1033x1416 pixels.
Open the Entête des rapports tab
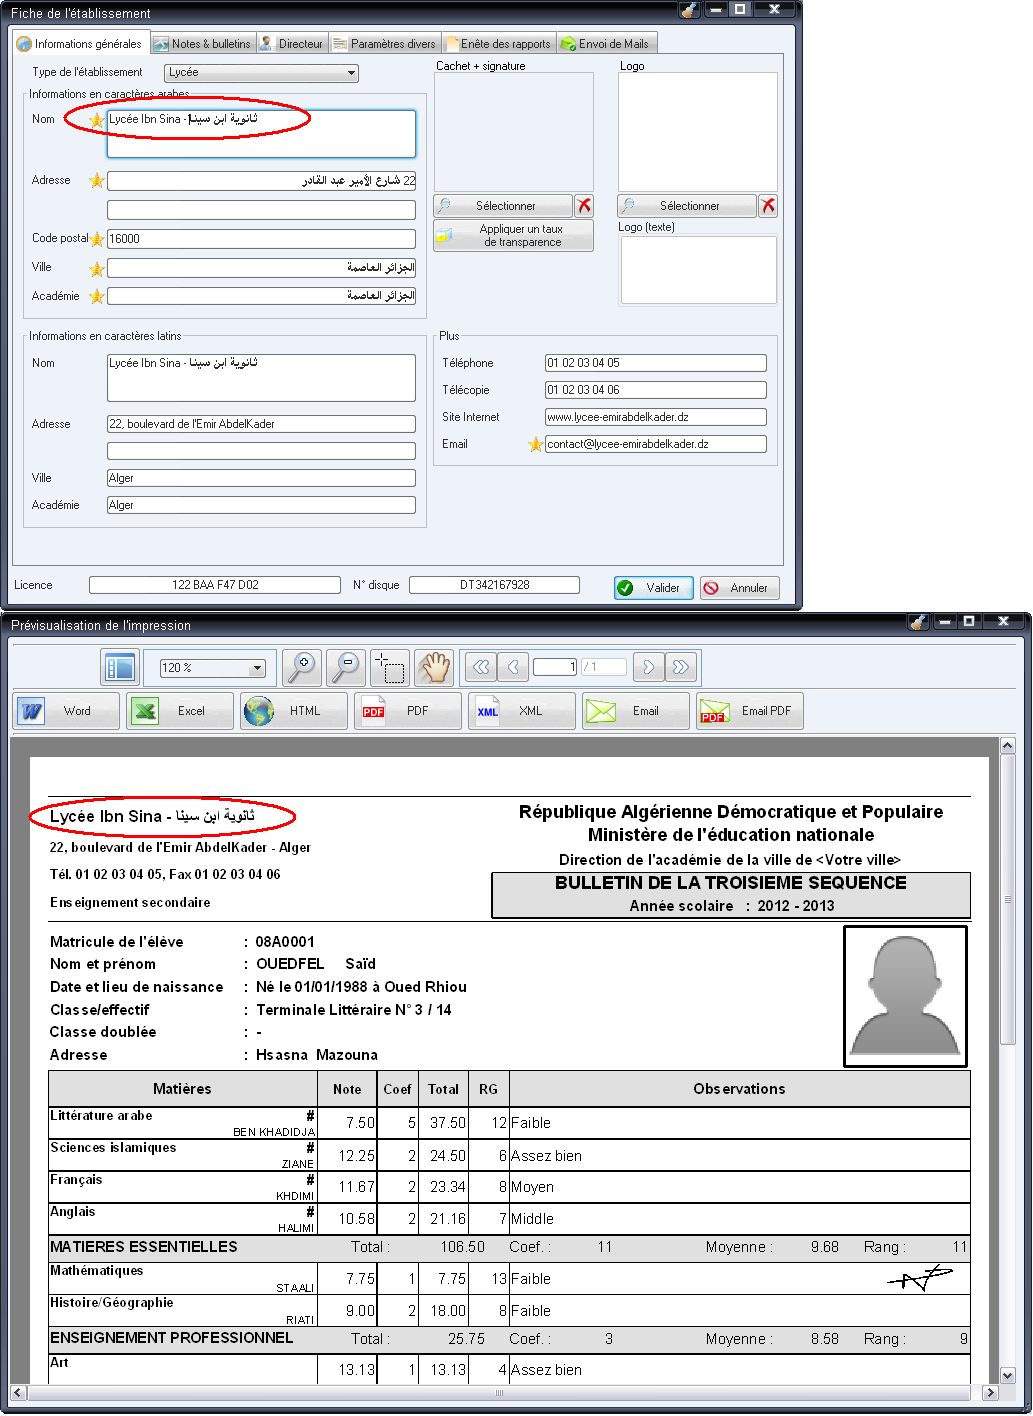(x=499, y=44)
